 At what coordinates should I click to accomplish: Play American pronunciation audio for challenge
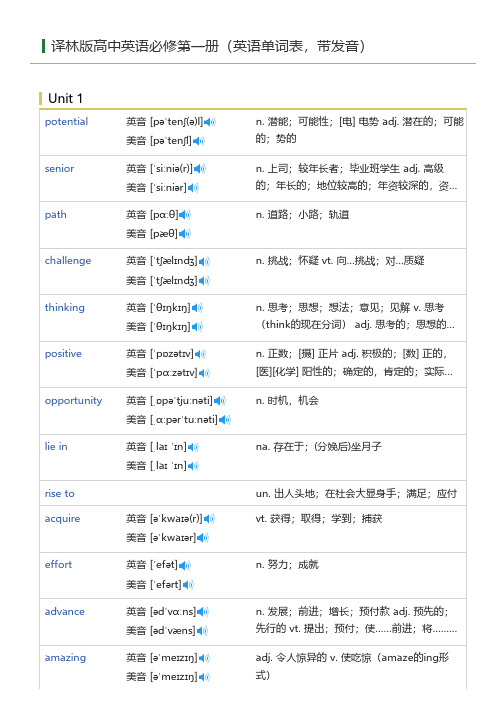204,281
